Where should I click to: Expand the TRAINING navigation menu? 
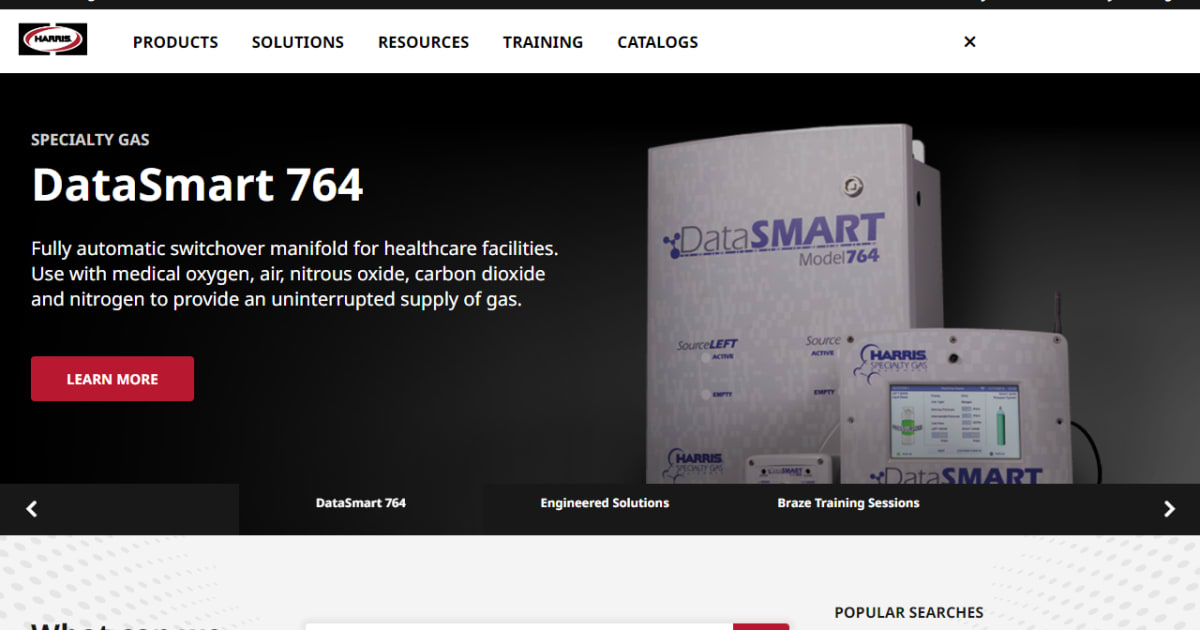coord(543,42)
